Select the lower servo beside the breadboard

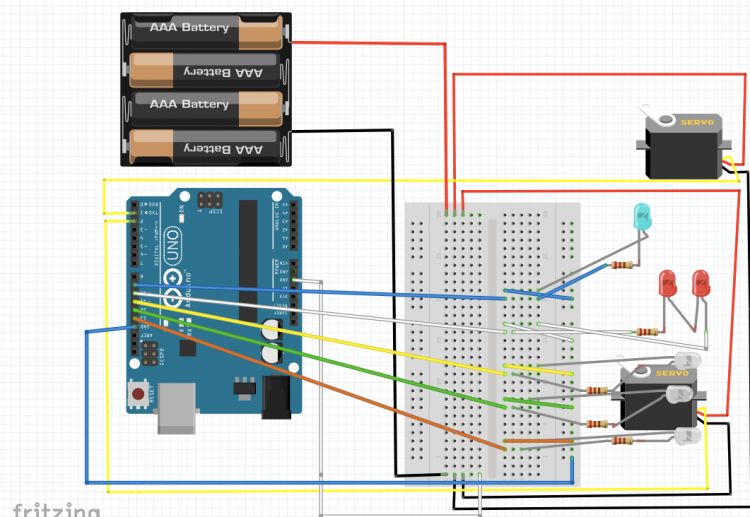(x=655, y=398)
